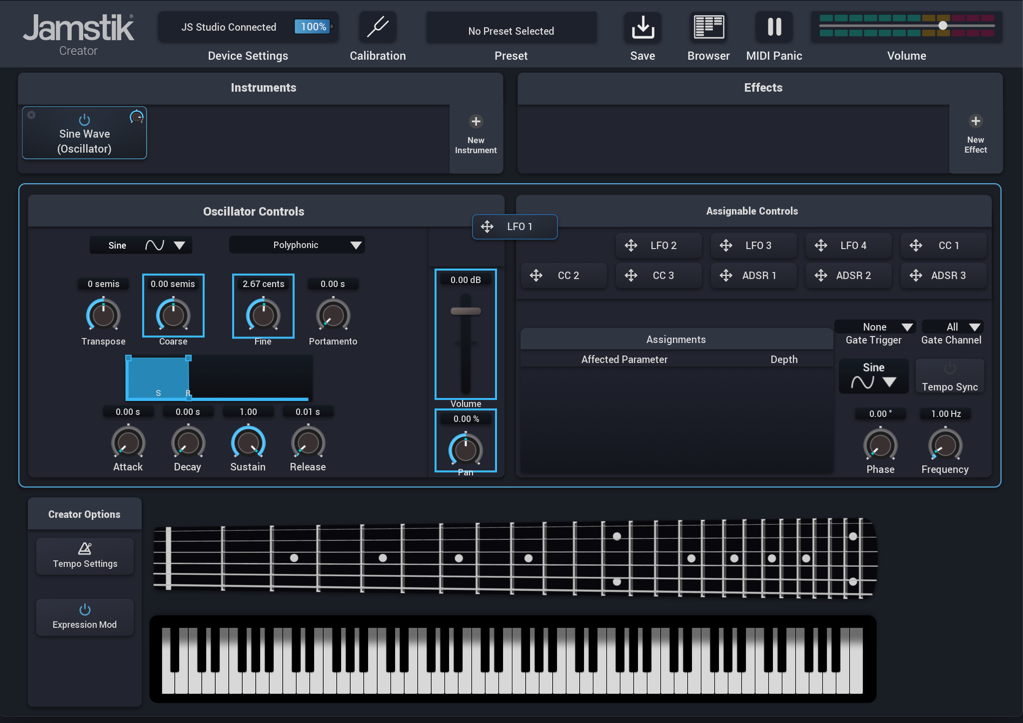Enable the Tempo Sync toggle
Image resolution: width=1023 pixels, height=723 pixels.
coord(950,377)
